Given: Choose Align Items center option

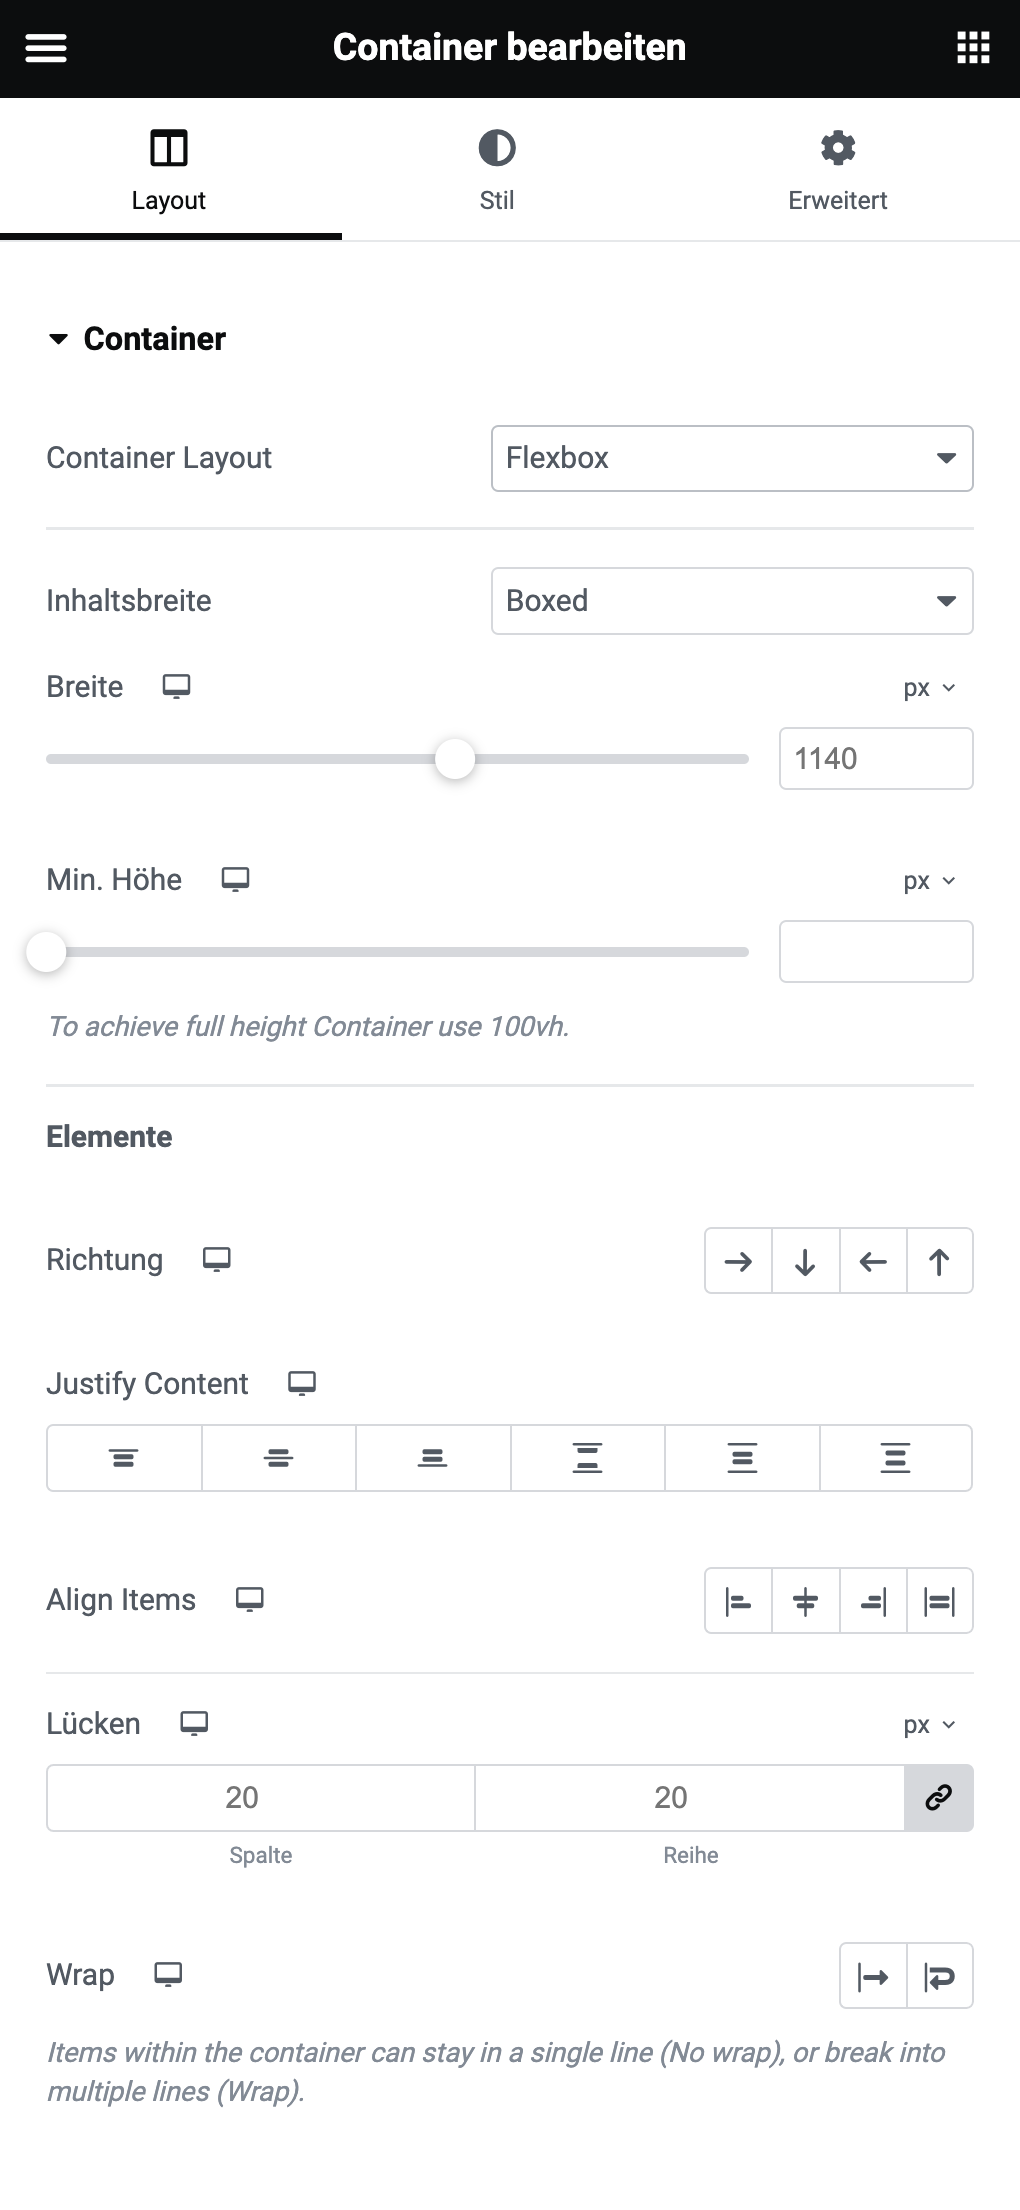Looking at the screenshot, I should 805,1601.
